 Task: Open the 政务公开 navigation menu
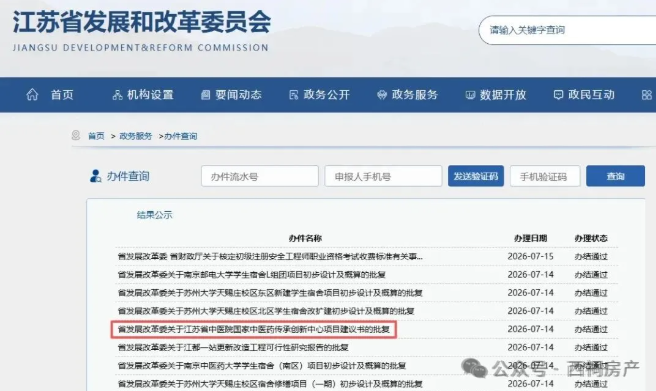[327, 95]
